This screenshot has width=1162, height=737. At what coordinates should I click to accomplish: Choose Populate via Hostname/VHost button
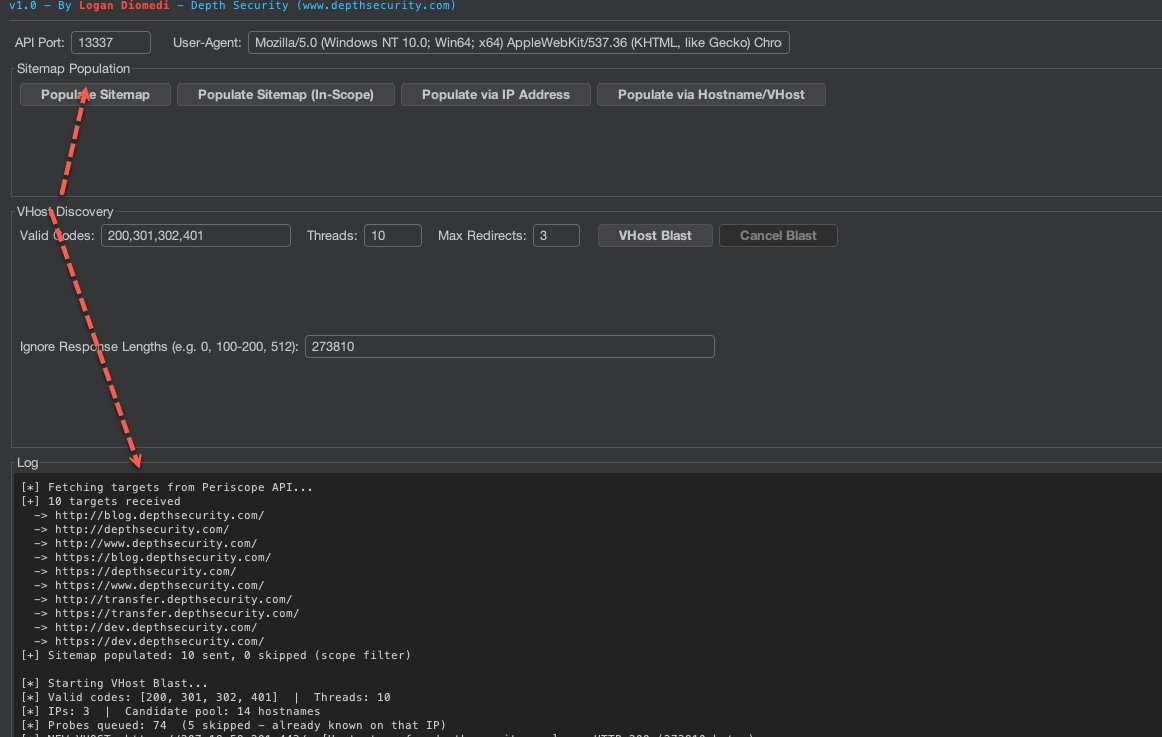coord(711,95)
